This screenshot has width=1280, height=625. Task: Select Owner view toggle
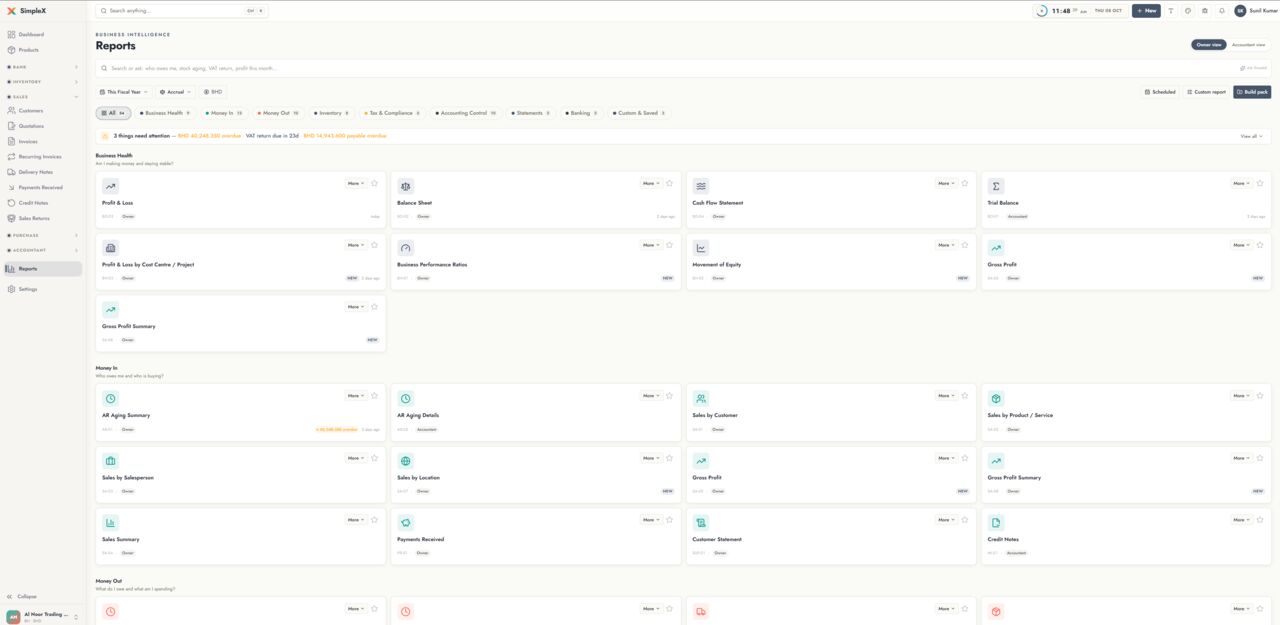pos(1208,45)
